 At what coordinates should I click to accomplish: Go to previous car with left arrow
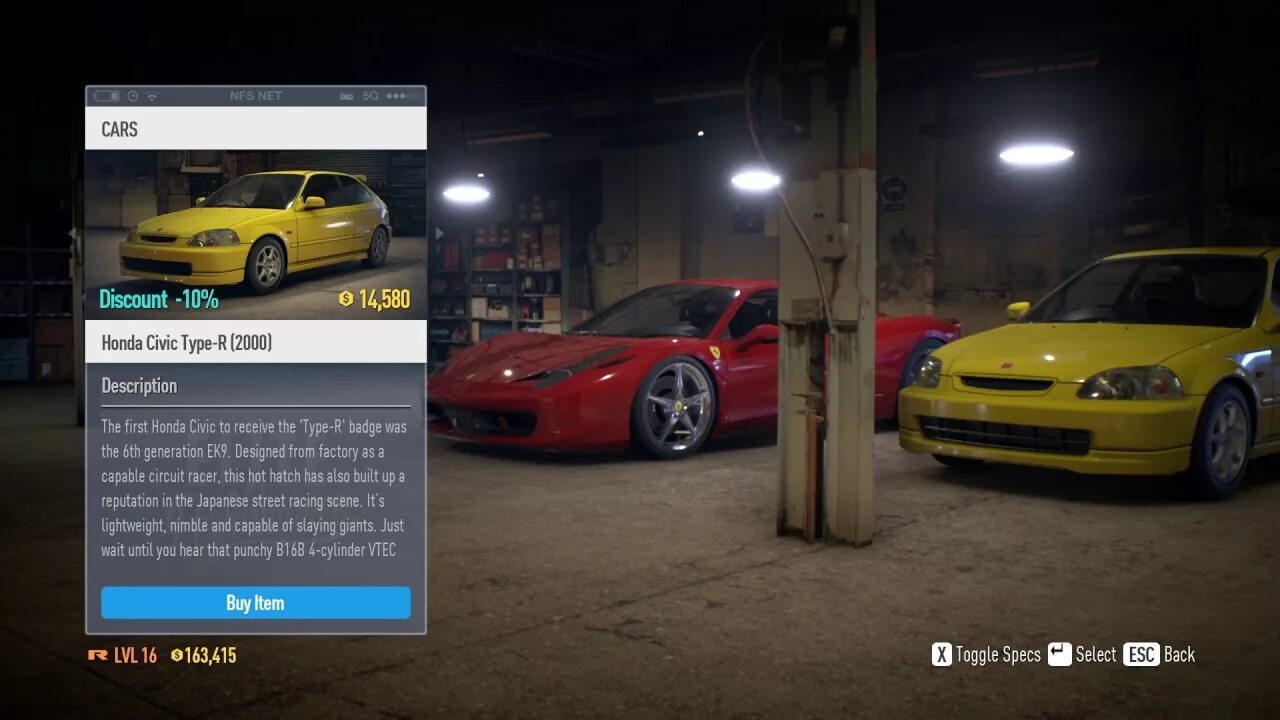[72, 234]
